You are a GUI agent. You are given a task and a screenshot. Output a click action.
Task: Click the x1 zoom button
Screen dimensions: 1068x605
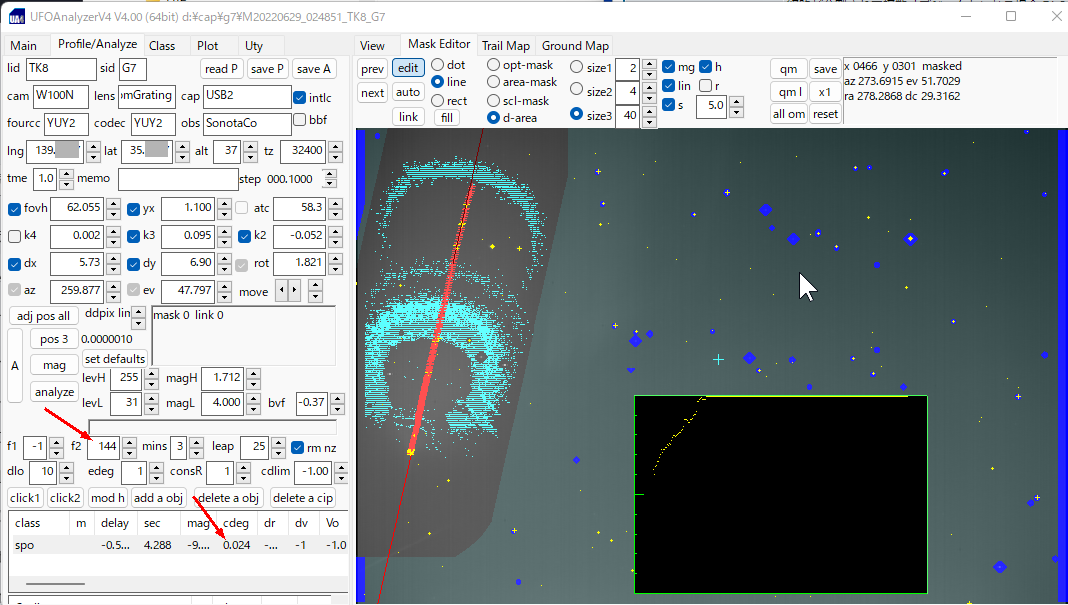[824, 92]
